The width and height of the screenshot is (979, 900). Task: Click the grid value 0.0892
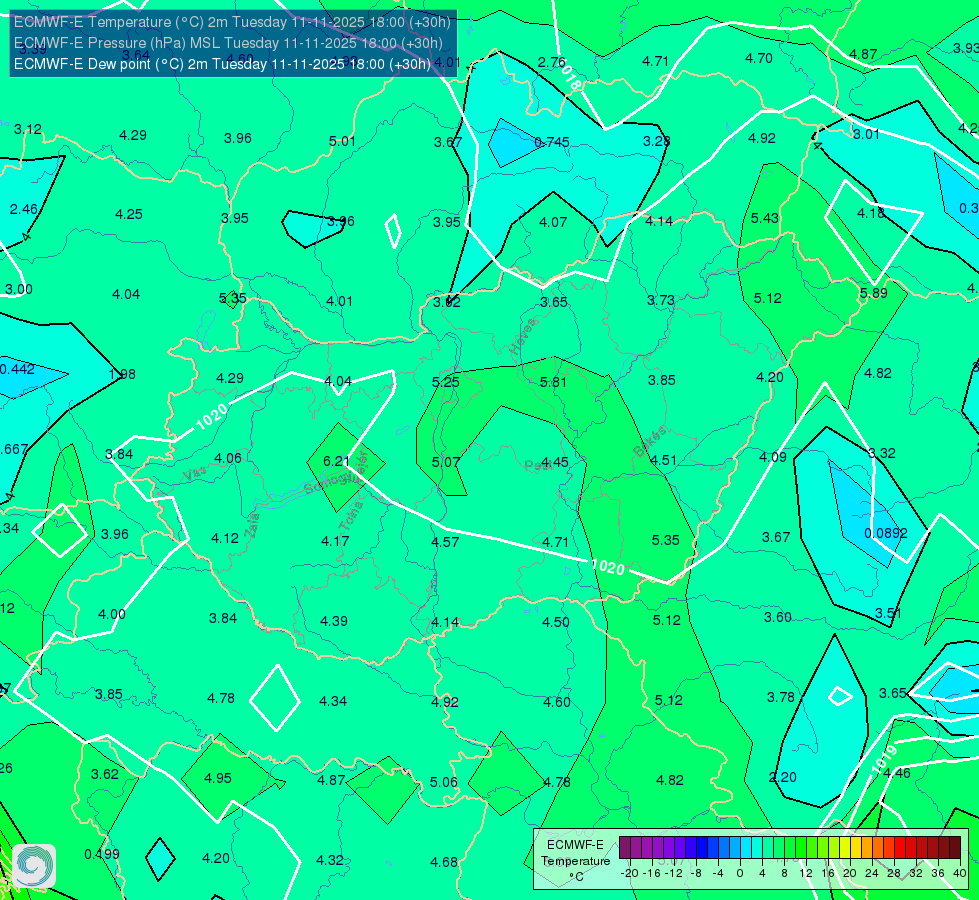(x=886, y=533)
